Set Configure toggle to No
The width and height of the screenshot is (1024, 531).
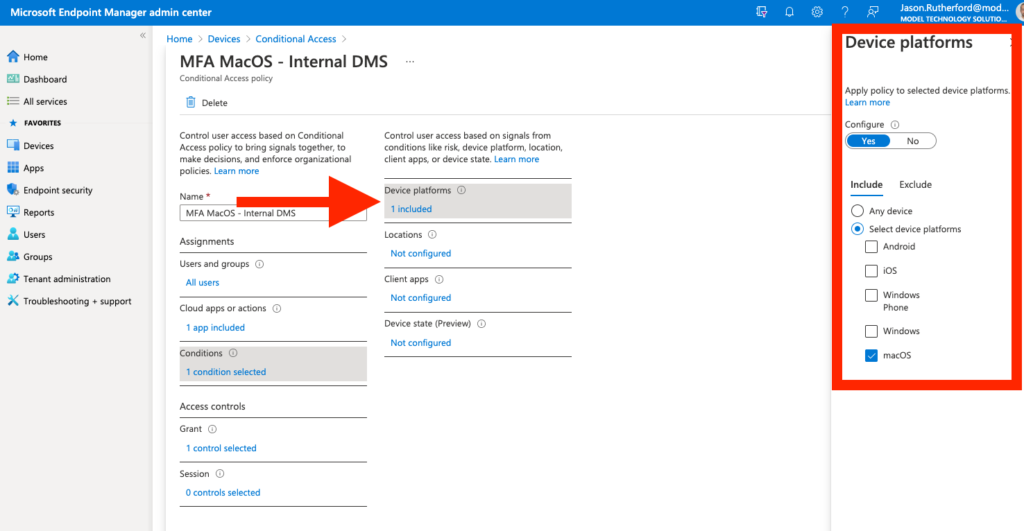[x=913, y=141]
